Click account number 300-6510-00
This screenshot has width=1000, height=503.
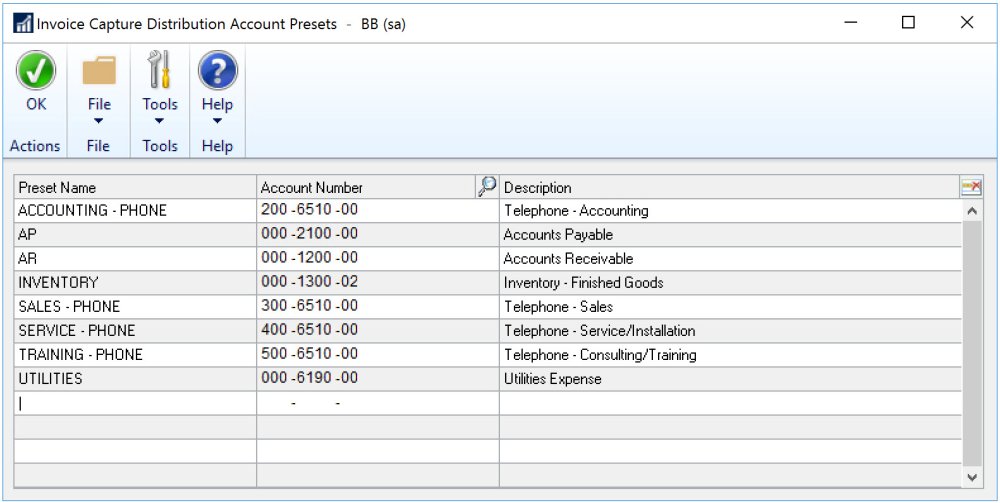click(x=309, y=305)
